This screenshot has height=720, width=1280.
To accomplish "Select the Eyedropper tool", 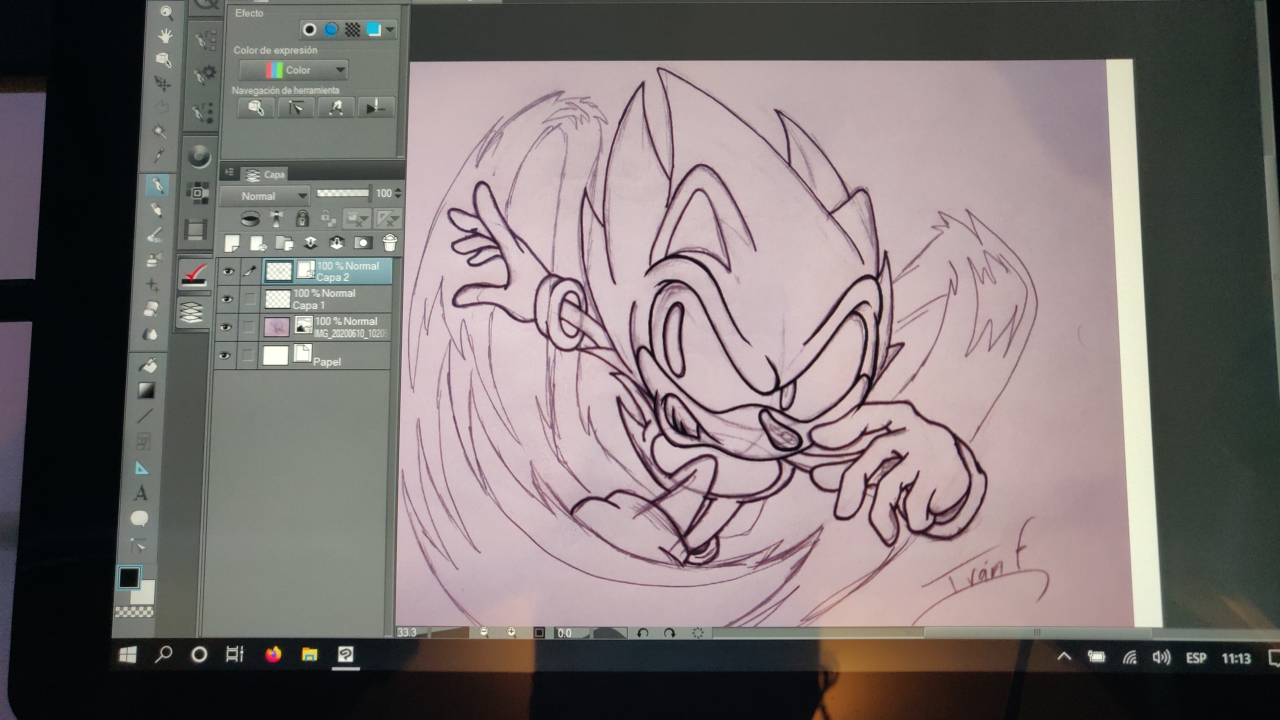I will 159,156.
